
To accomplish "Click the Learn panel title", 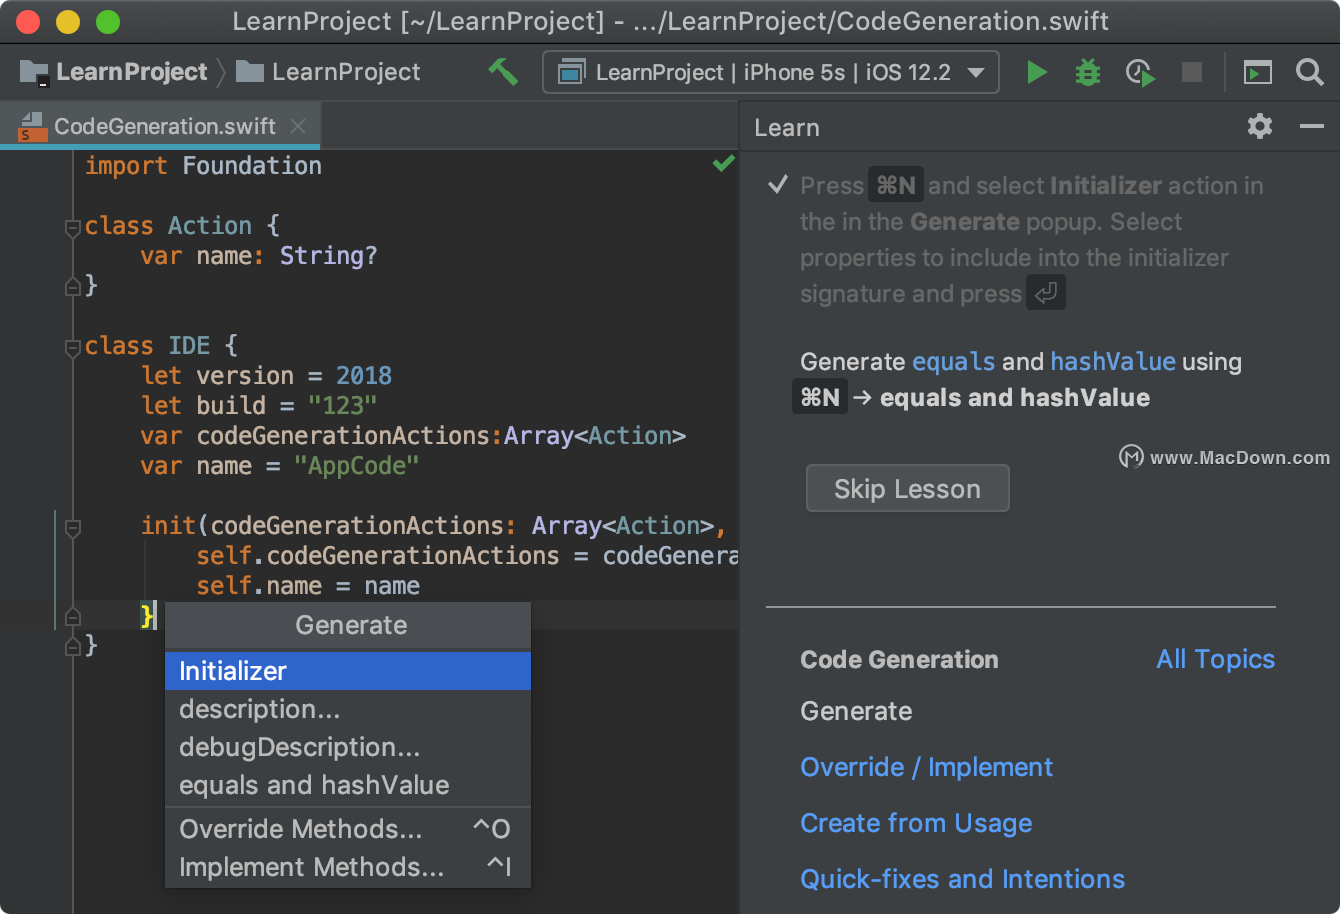I will [x=787, y=127].
